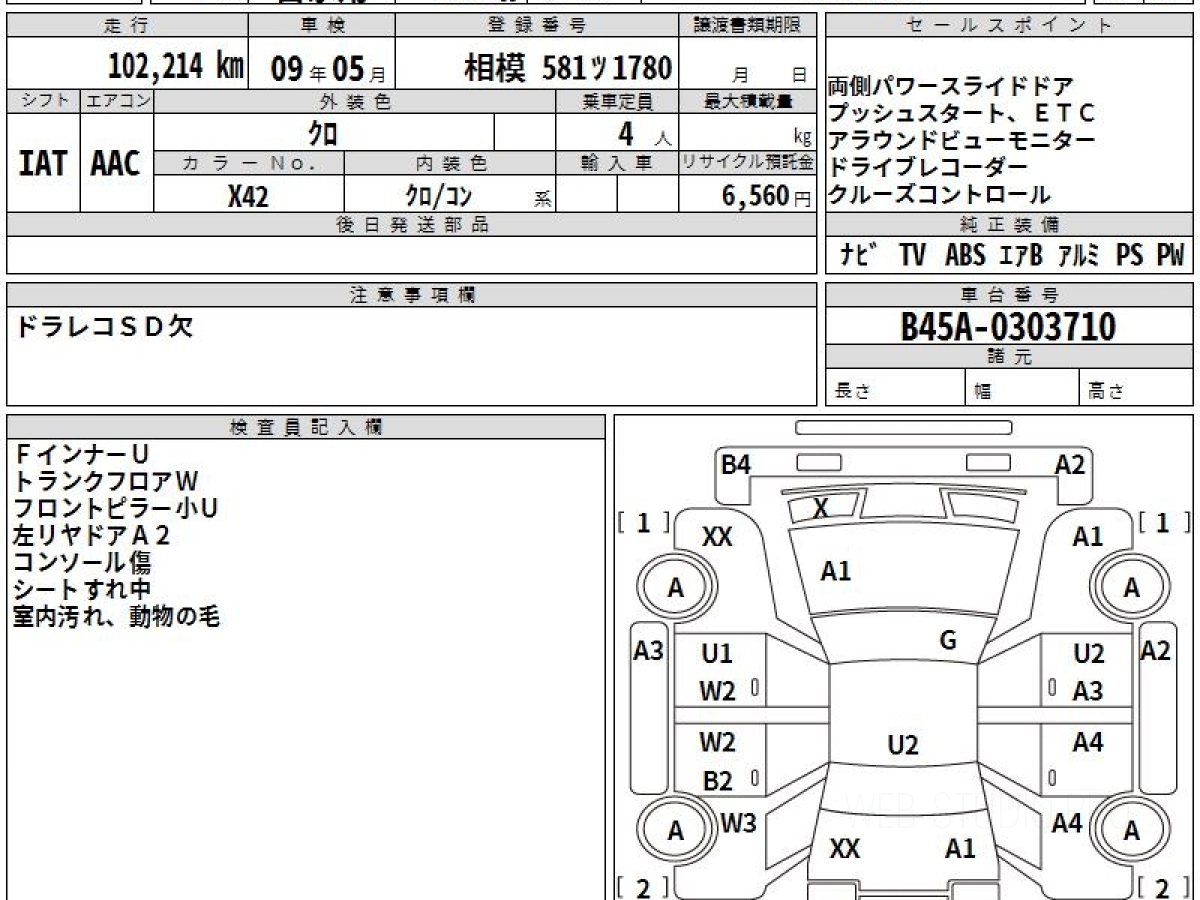Select the 室内汚れ、動物の毛 inspector note
Viewport: 1200px width, 900px height.
[x=116, y=617]
